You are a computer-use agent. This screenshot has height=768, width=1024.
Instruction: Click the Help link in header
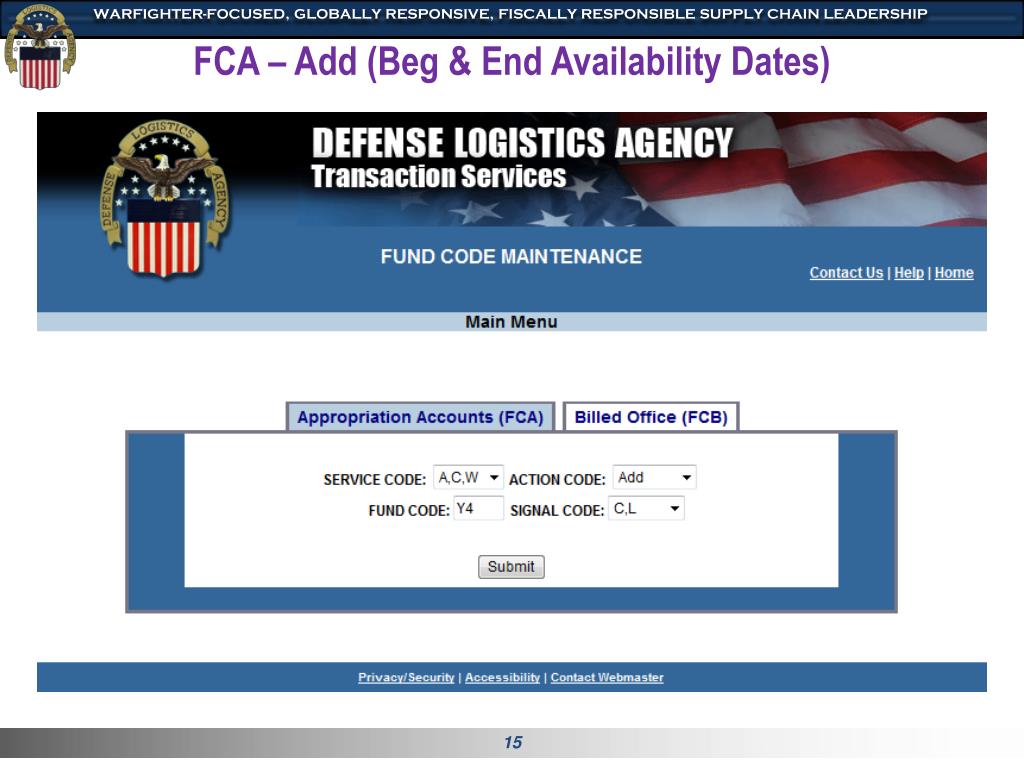pos(909,273)
